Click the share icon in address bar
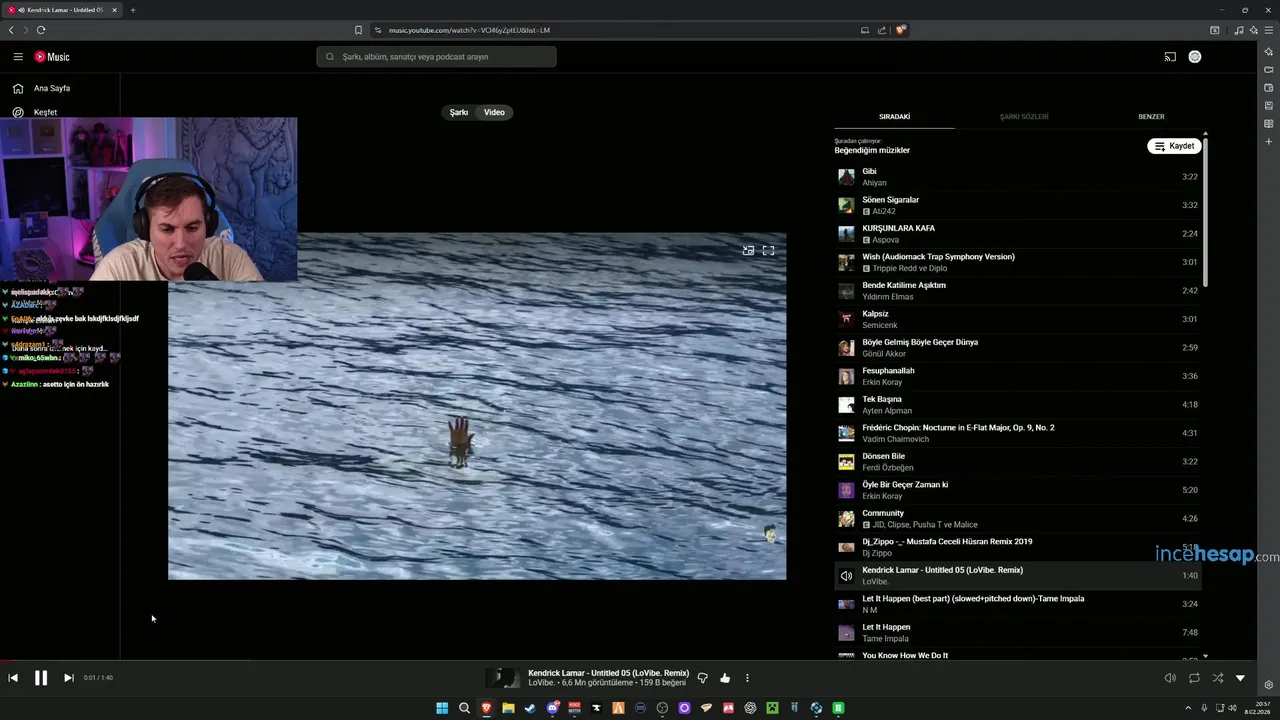This screenshot has height=720, width=1280. (x=882, y=30)
